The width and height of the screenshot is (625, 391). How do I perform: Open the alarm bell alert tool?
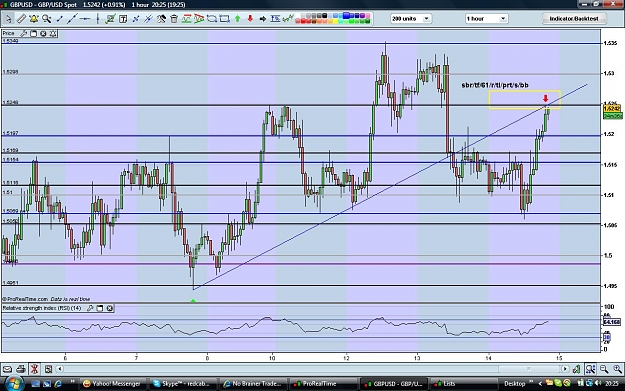click(x=33, y=18)
